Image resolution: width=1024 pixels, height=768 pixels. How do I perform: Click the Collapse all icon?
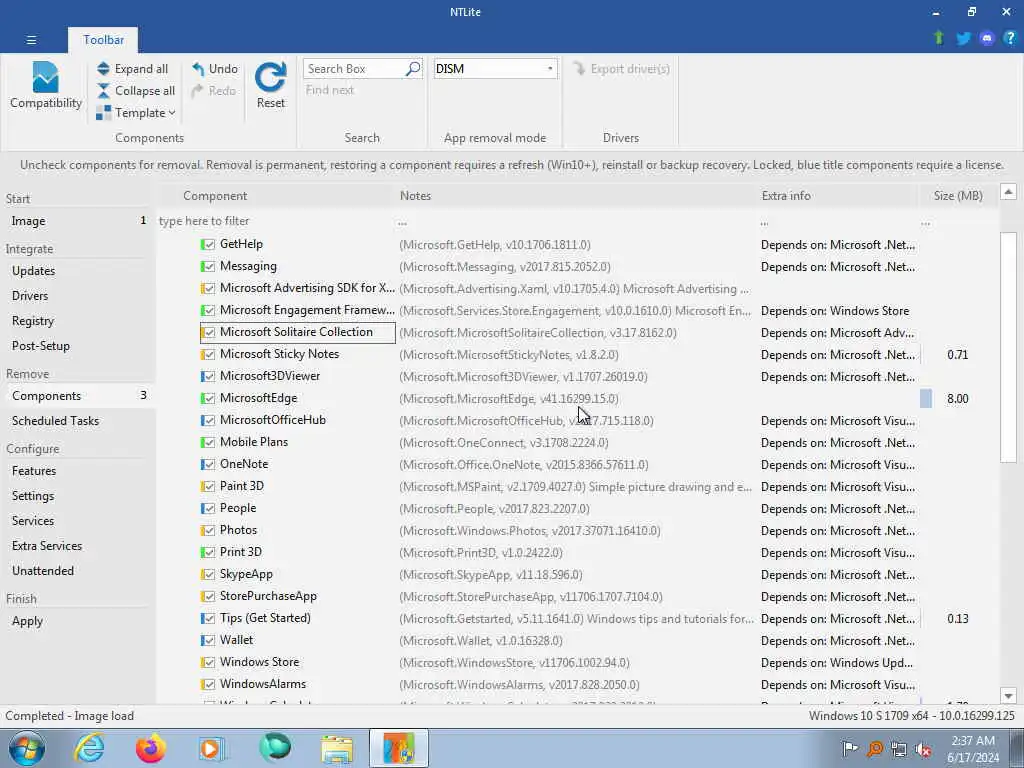pyautogui.click(x=103, y=91)
